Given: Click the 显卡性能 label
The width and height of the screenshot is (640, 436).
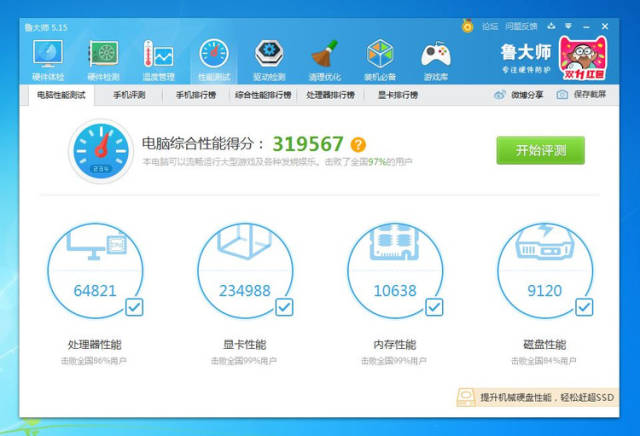Looking at the screenshot, I should pyautogui.click(x=245, y=345).
